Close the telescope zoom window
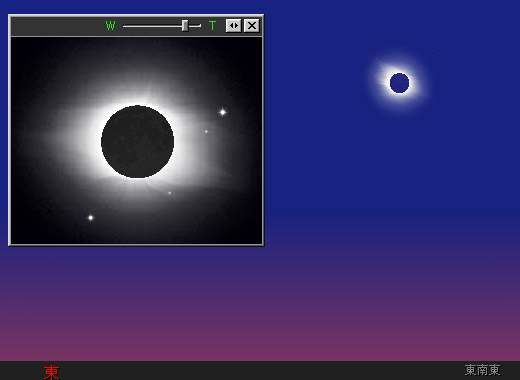520x380 pixels. [252, 26]
